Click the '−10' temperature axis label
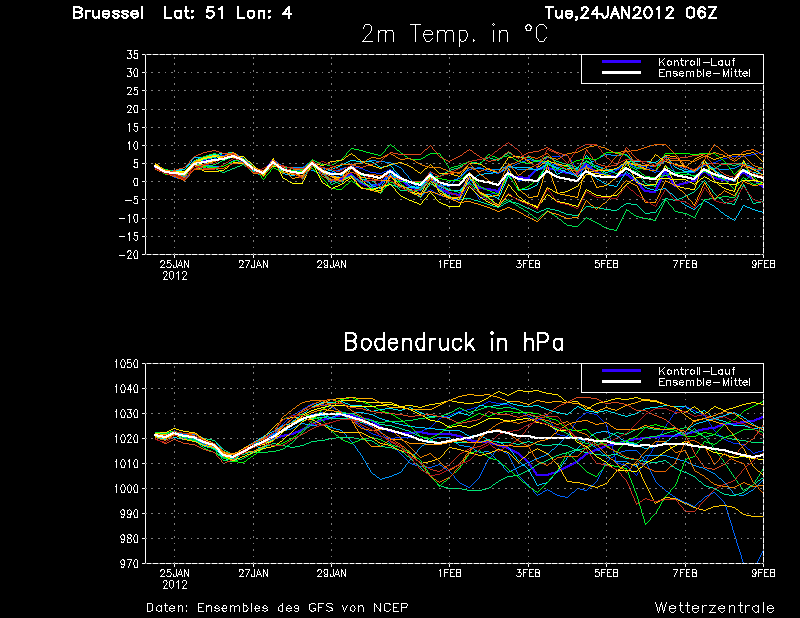Screen dimensions: 800x618 click(x=129, y=218)
